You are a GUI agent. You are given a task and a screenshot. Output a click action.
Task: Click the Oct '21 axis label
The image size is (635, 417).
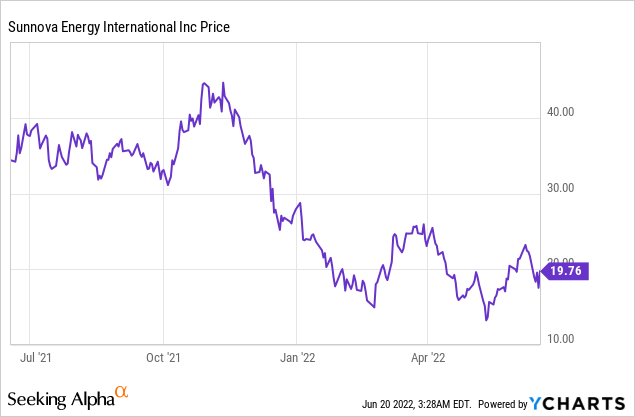pos(163,355)
